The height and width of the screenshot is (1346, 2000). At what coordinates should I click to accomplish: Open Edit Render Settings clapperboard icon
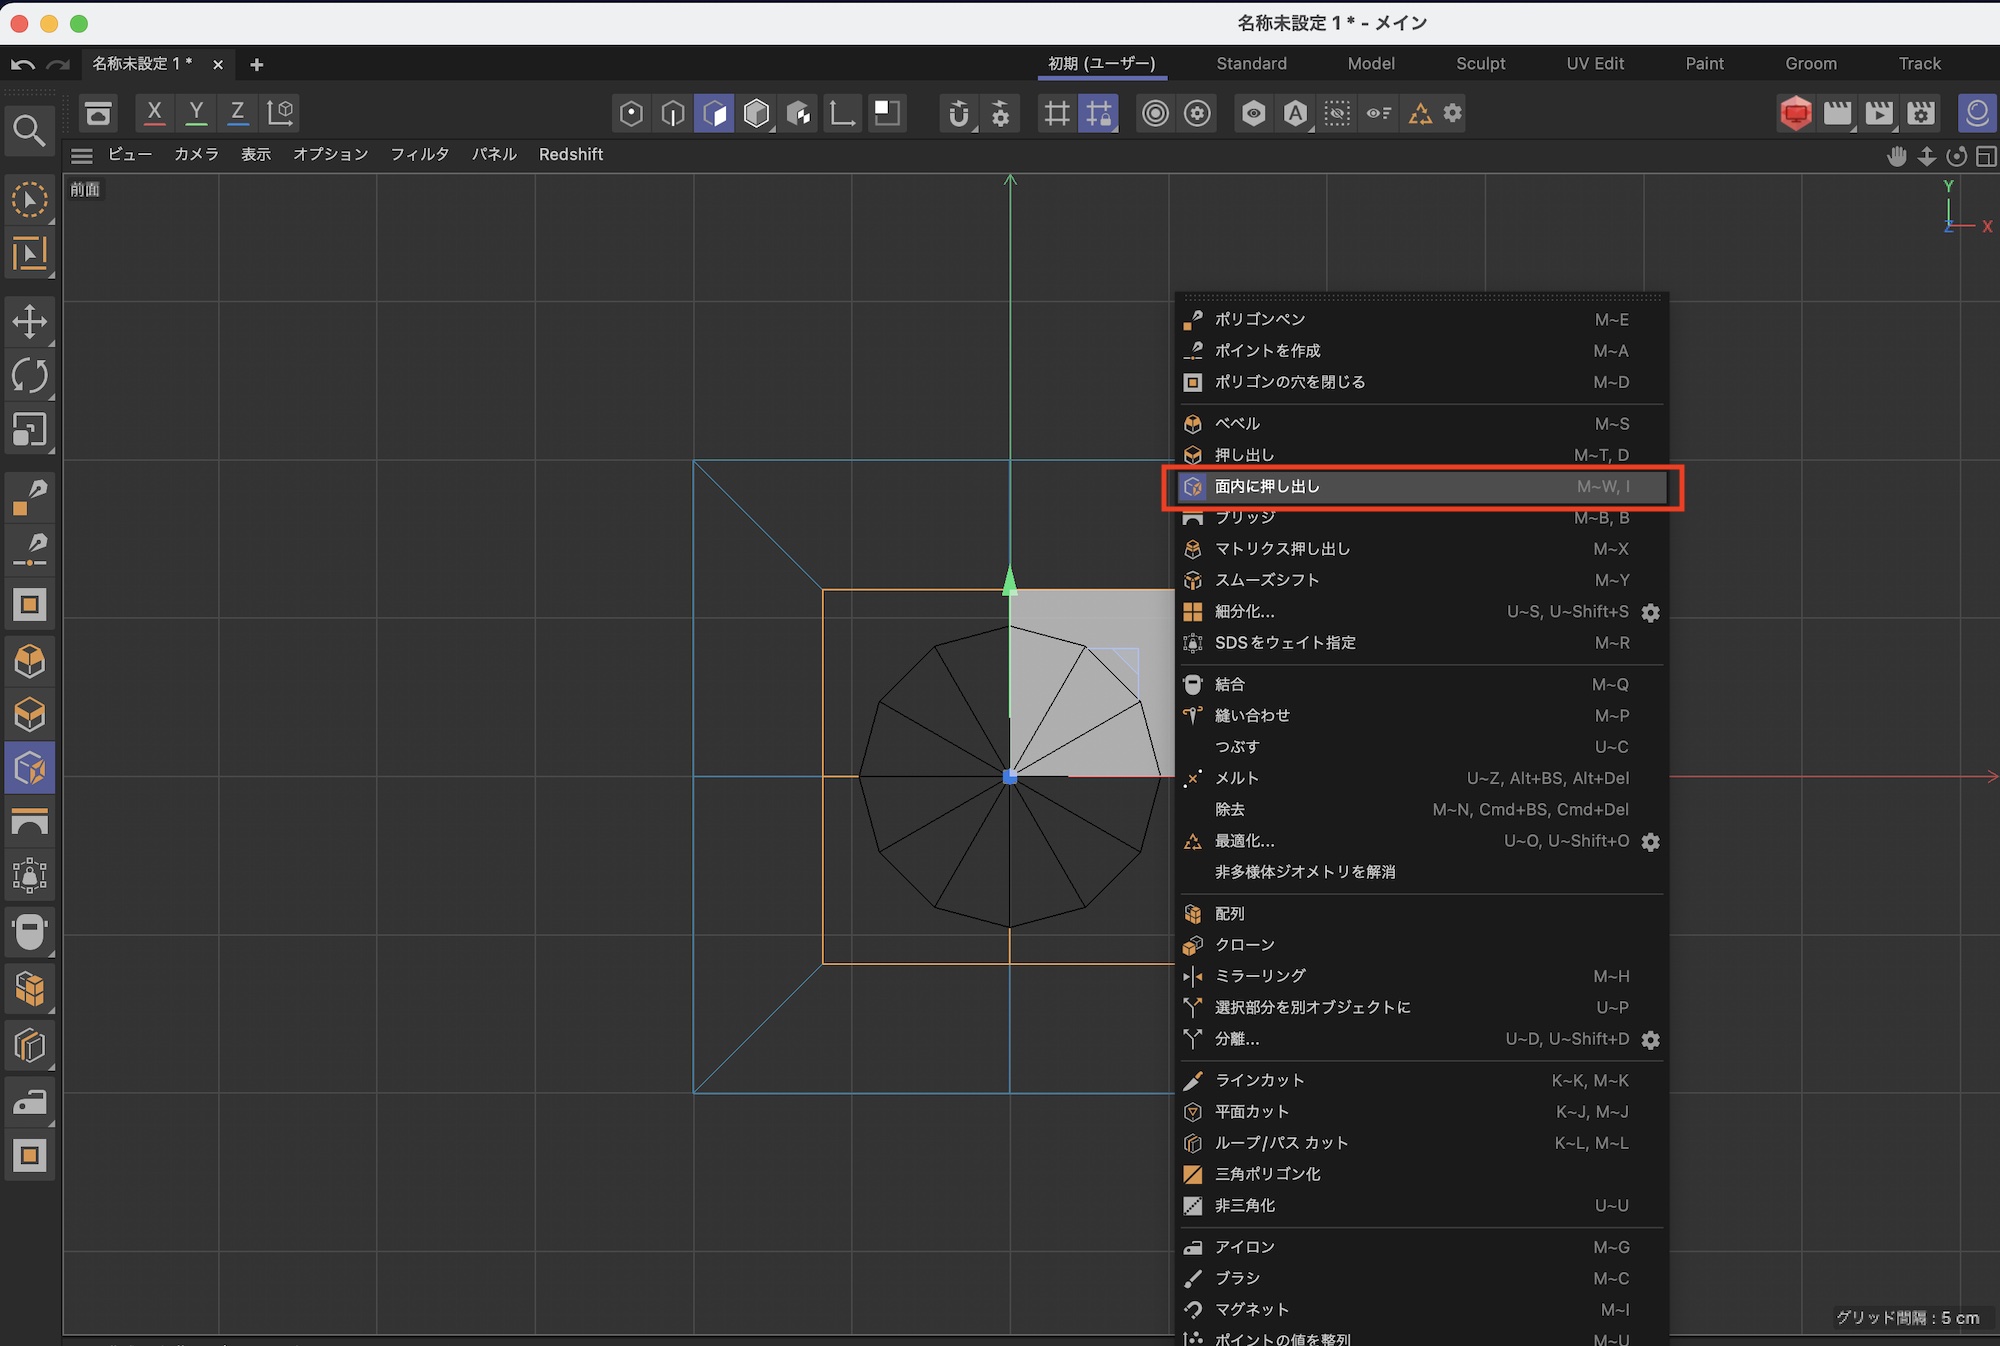pyautogui.click(x=1921, y=114)
